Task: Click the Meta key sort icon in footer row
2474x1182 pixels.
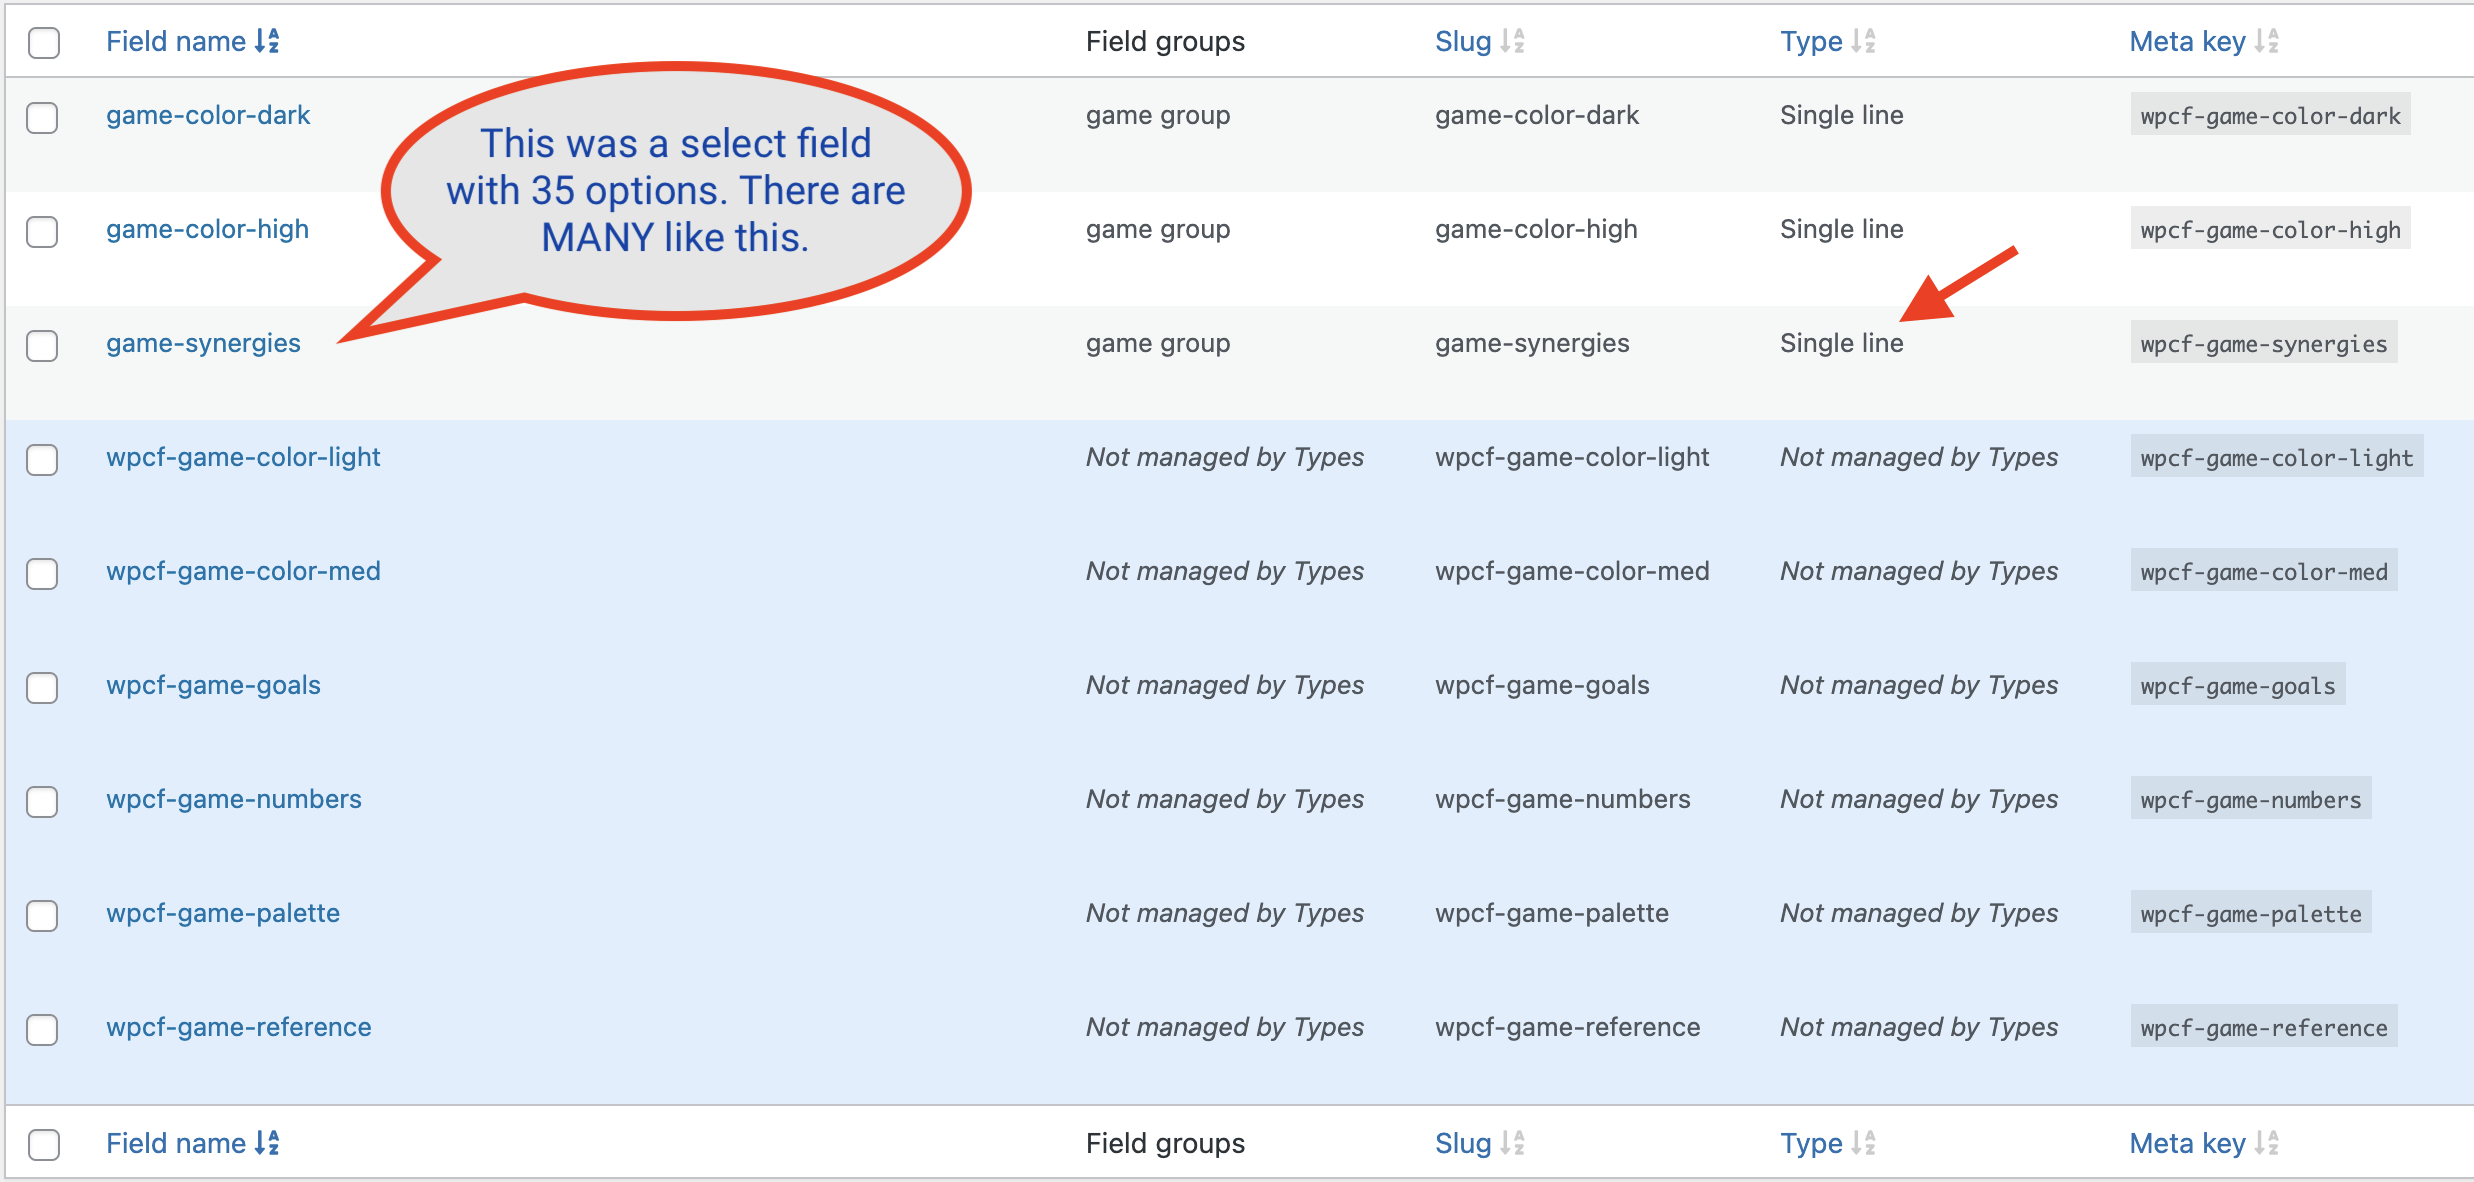Action: (x=2266, y=1142)
